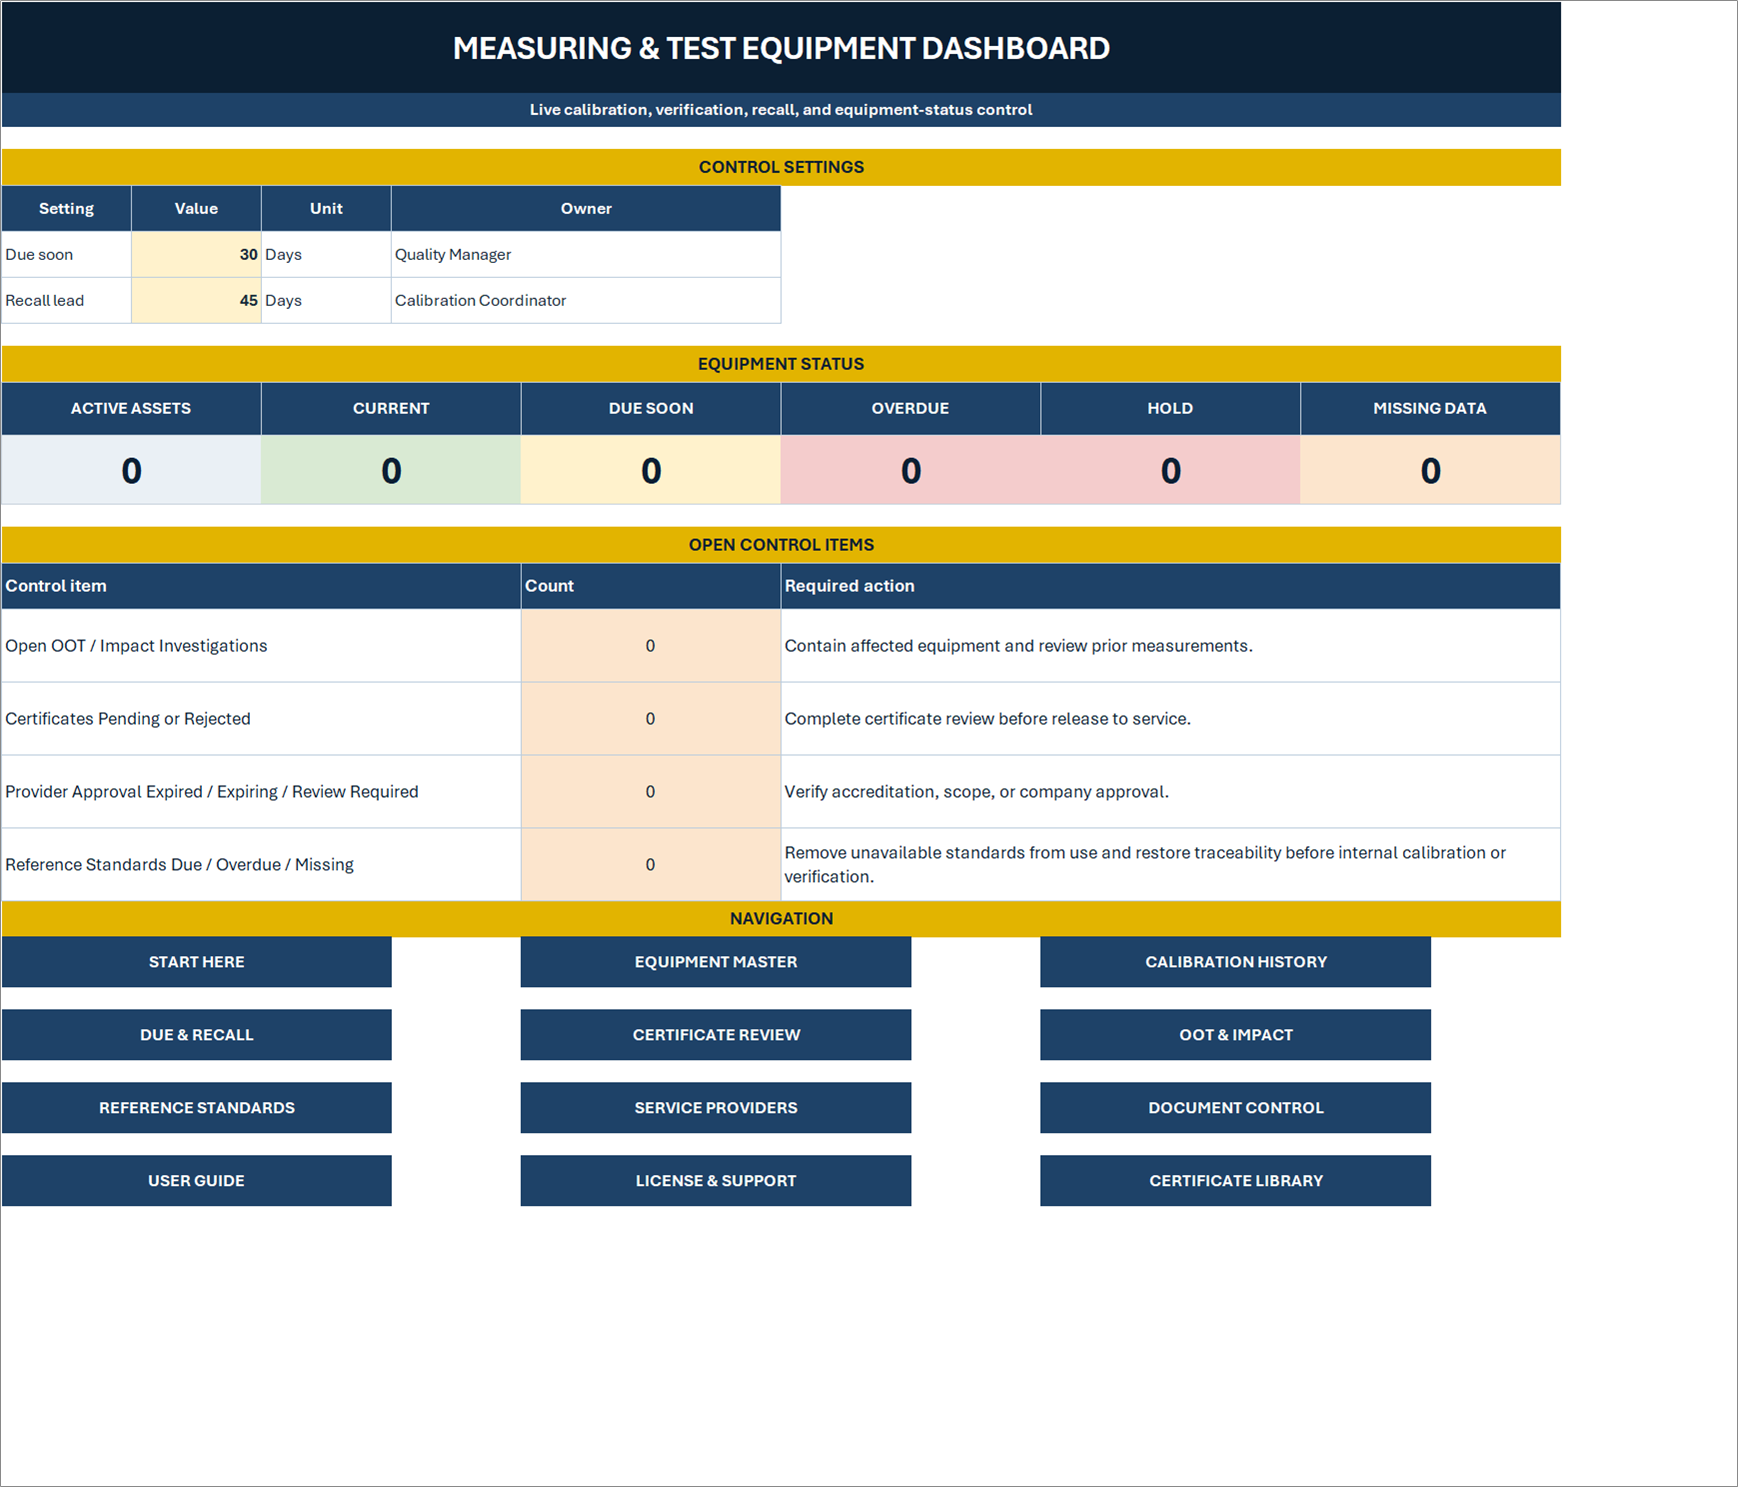Viewport: 1738px width, 1487px height.
Task: Open CERTIFICATE REVIEW page
Action: (716, 1035)
